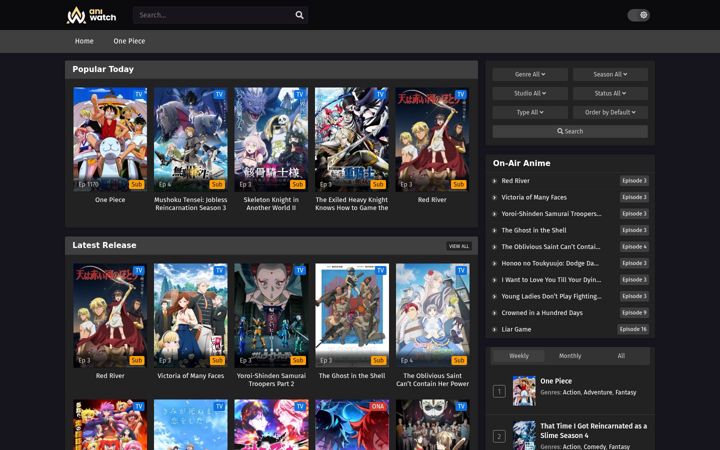The image size is (720, 450).
Task: Click Skeleton Knight in Another World II title
Action: point(271,204)
